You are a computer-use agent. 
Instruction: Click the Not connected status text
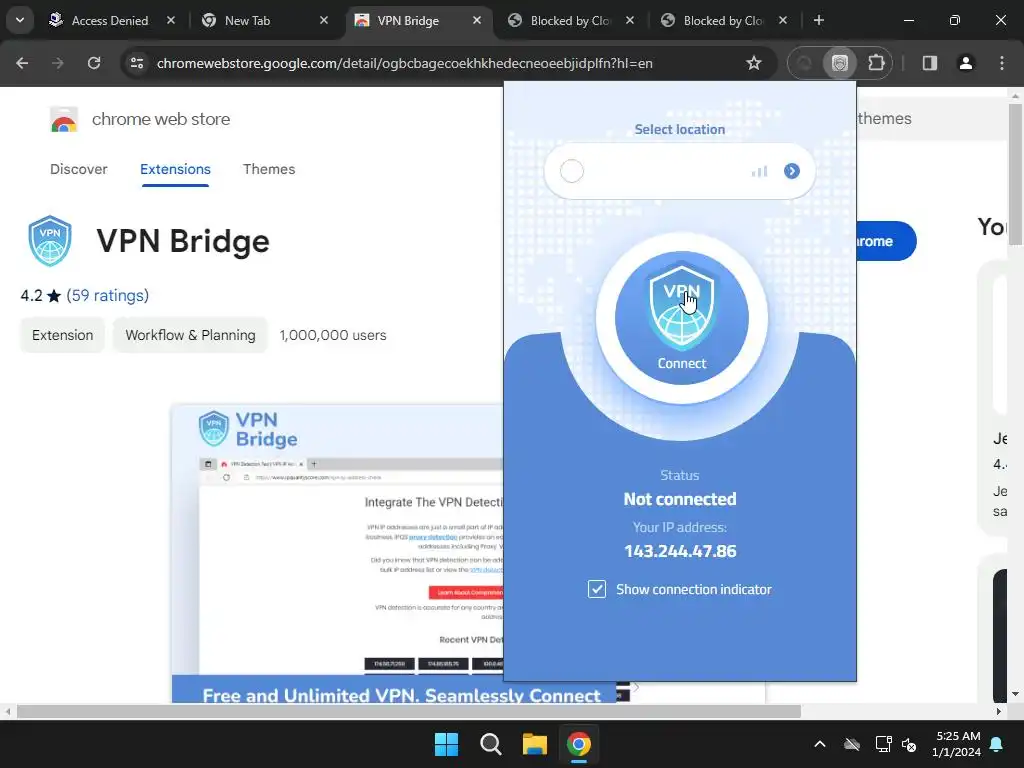[680, 499]
